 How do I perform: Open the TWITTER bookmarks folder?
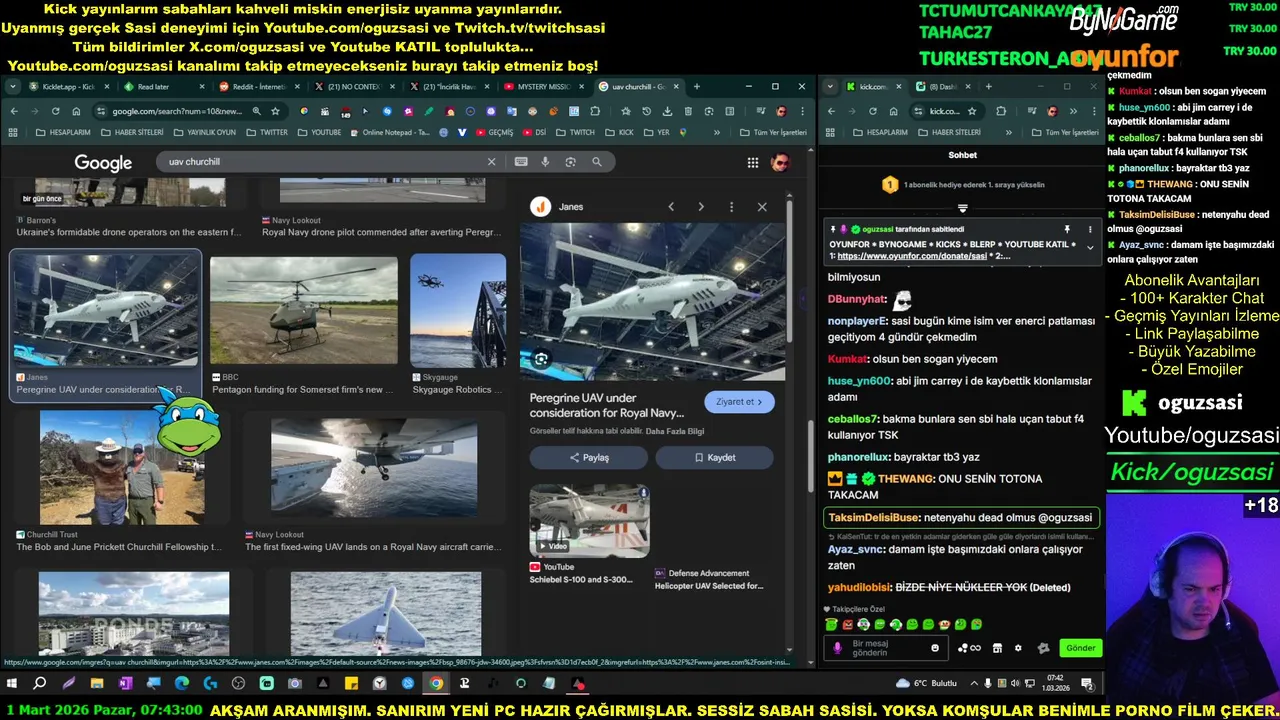[266, 132]
